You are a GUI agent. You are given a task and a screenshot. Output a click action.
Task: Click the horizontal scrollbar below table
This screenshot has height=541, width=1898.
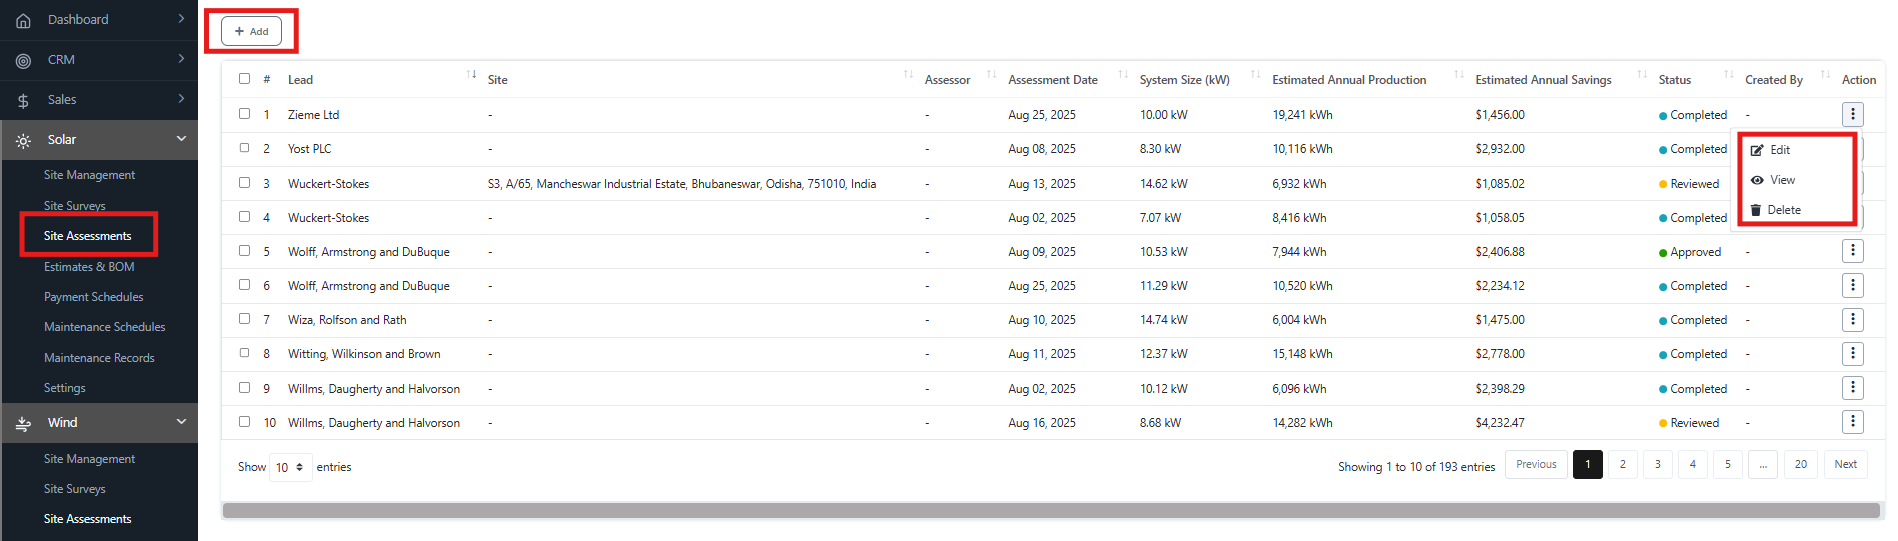coord(1050,511)
